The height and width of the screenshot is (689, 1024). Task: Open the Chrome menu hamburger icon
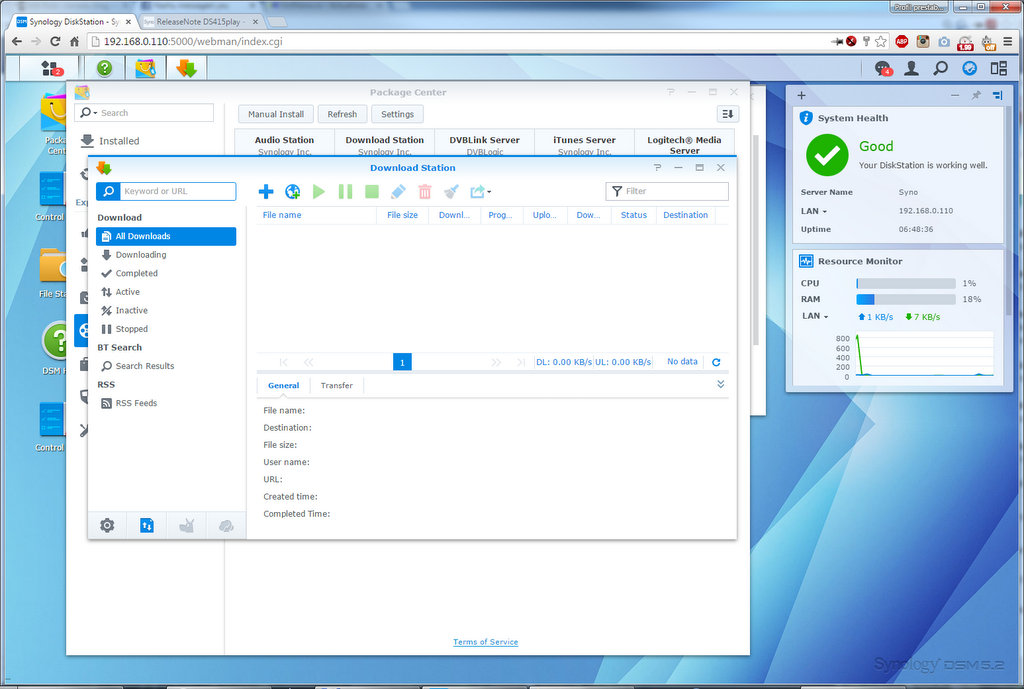(1008, 41)
